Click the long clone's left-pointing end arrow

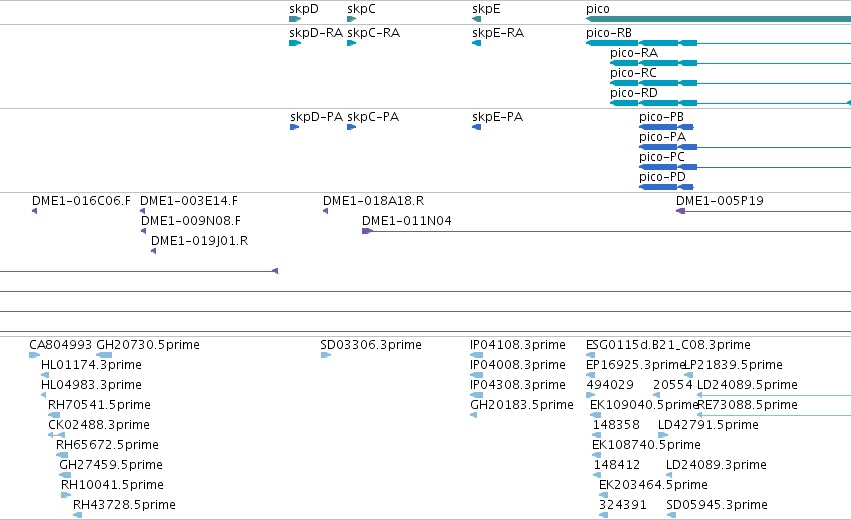pos(275,271)
